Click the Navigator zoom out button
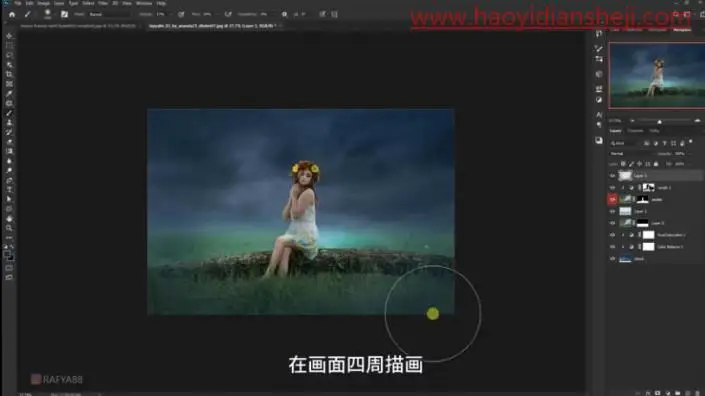This screenshot has width=705, height=396. 632,121
